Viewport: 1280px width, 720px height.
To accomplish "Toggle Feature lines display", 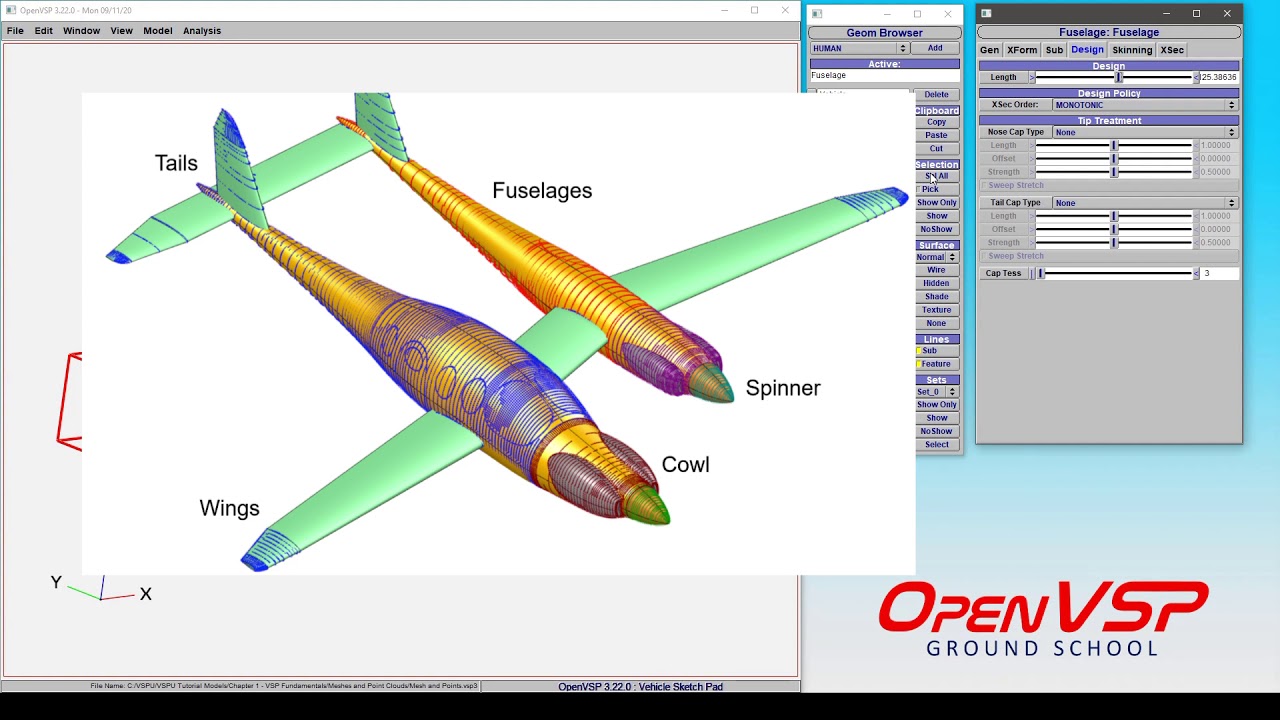I will click(936, 364).
